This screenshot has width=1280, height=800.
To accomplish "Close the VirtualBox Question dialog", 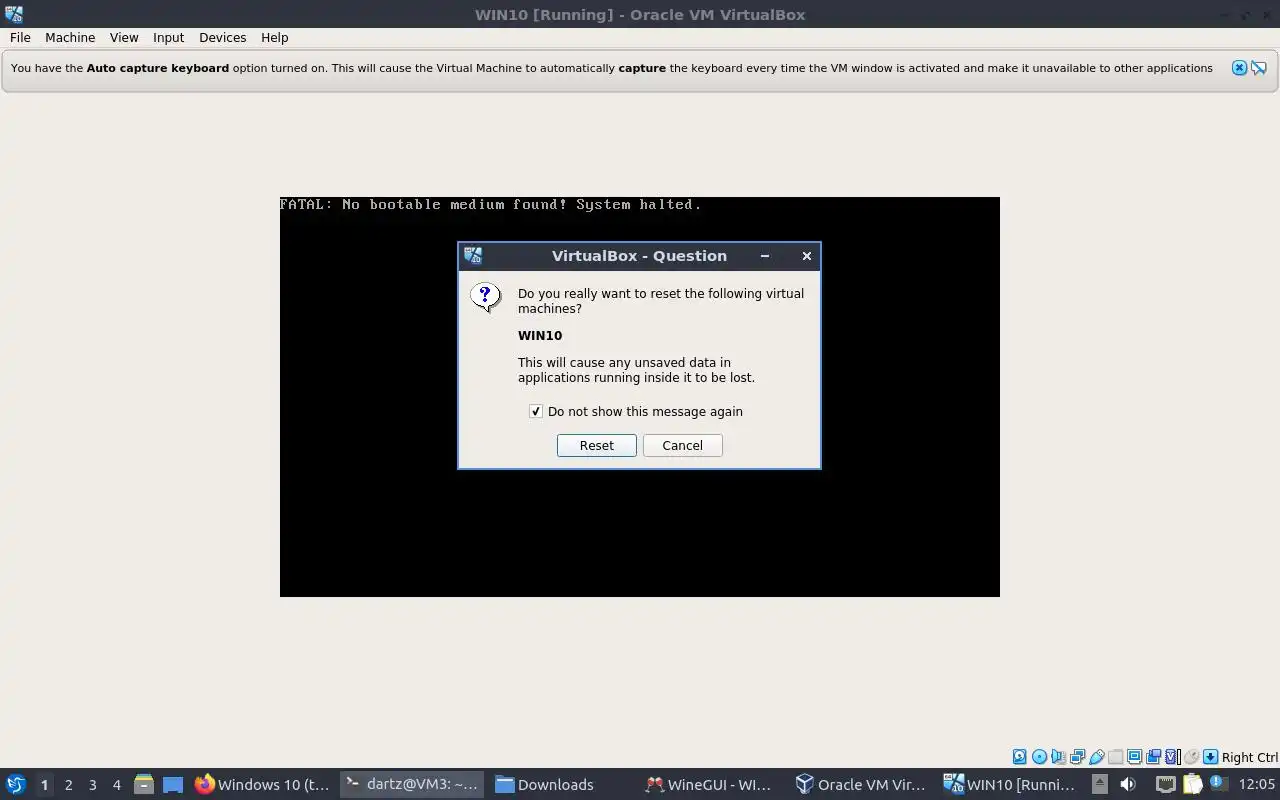I will [x=807, y=256].
